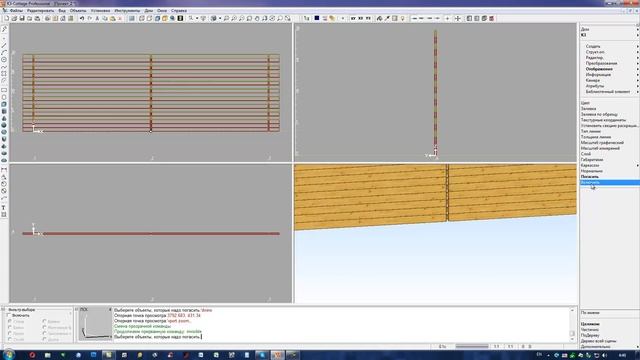Click the Погасить command in side panel
Screen dimensions: 640x360
coord(590,177)
